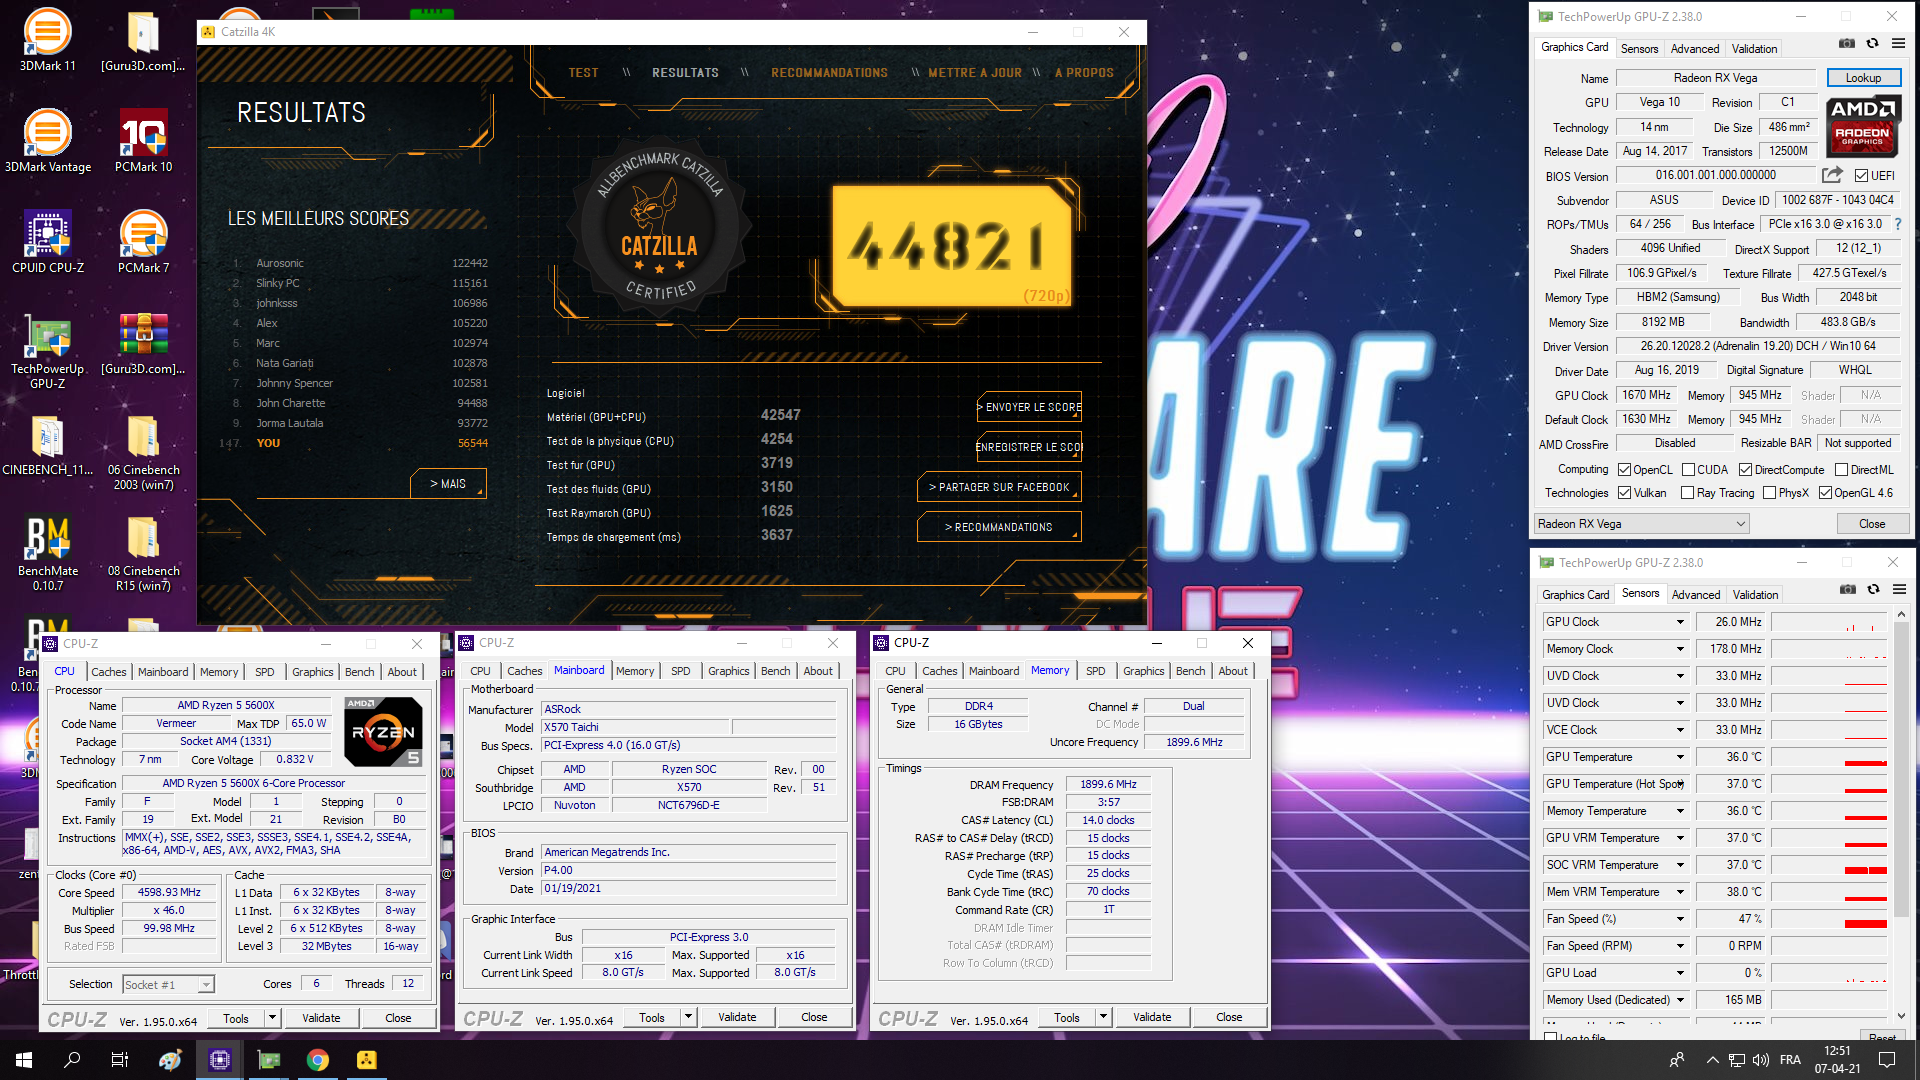Open the GPU Load sensor dropdown
Viewport: 1920px width, 1080px height.
[1680, 973]
